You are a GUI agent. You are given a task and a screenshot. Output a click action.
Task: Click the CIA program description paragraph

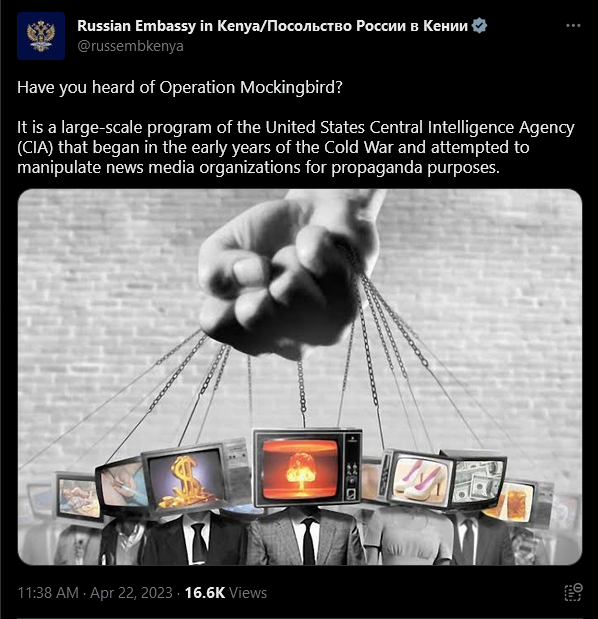point(296,147)
